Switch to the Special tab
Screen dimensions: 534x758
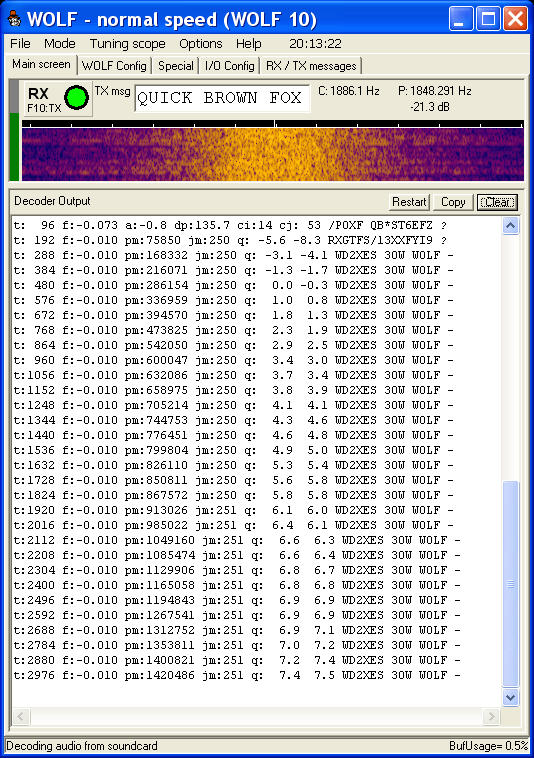[175, 66]
